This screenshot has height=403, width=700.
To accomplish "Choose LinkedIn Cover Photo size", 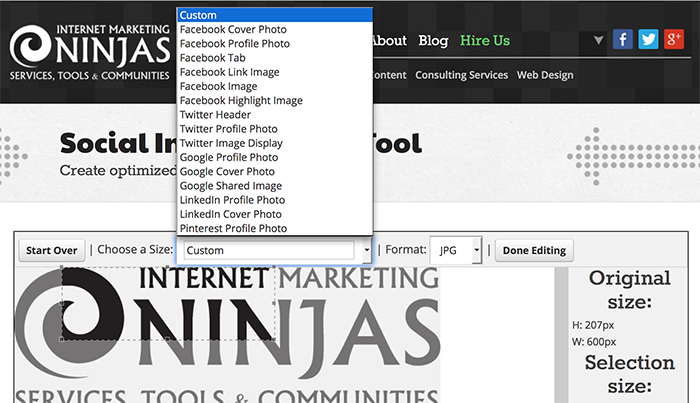I will (275, 214).
